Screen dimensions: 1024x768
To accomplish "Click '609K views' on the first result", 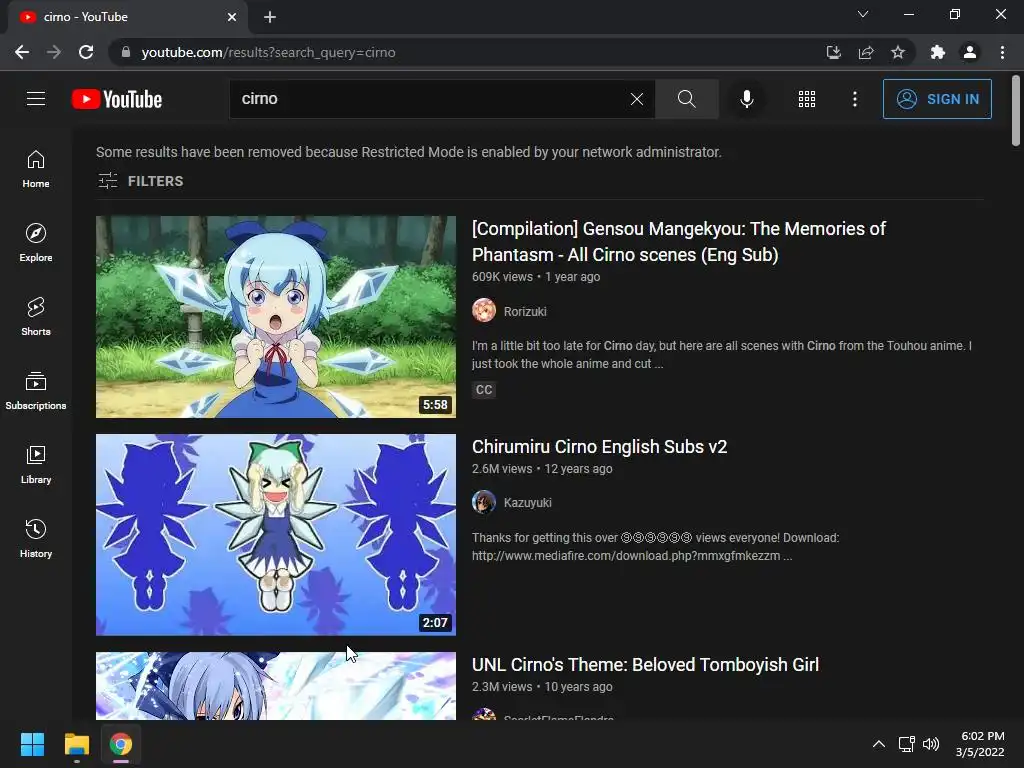I will coord(502,277).
